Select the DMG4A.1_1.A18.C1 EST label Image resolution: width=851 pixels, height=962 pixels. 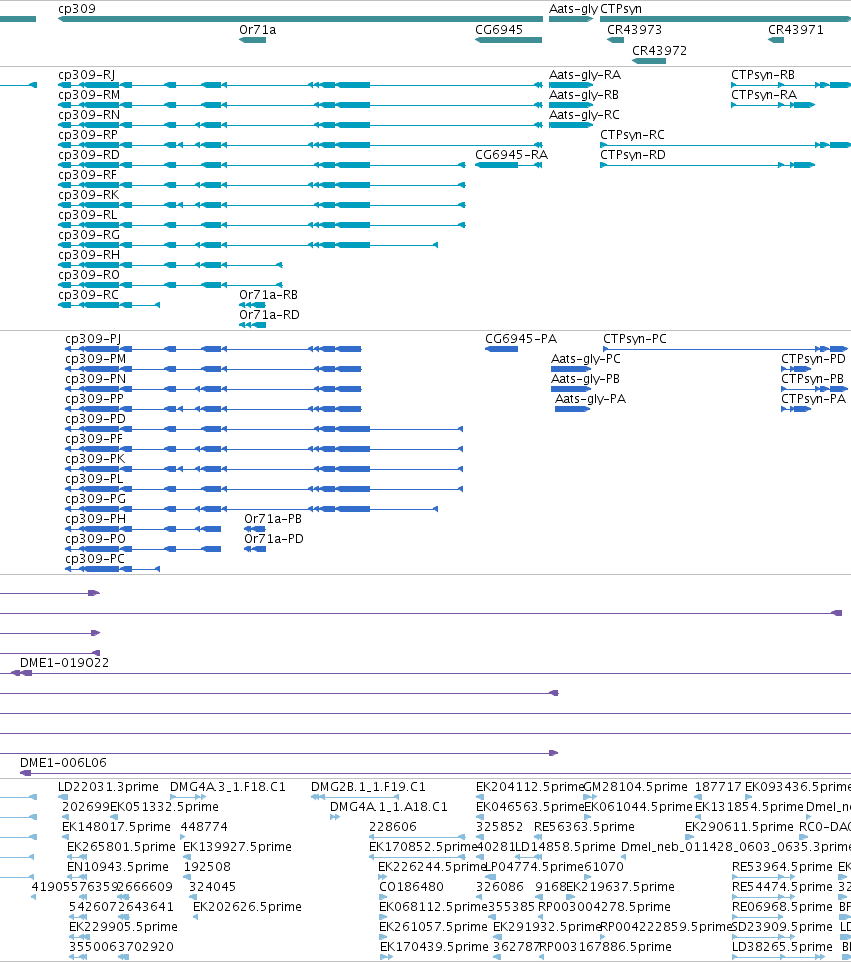pos(389,807)
